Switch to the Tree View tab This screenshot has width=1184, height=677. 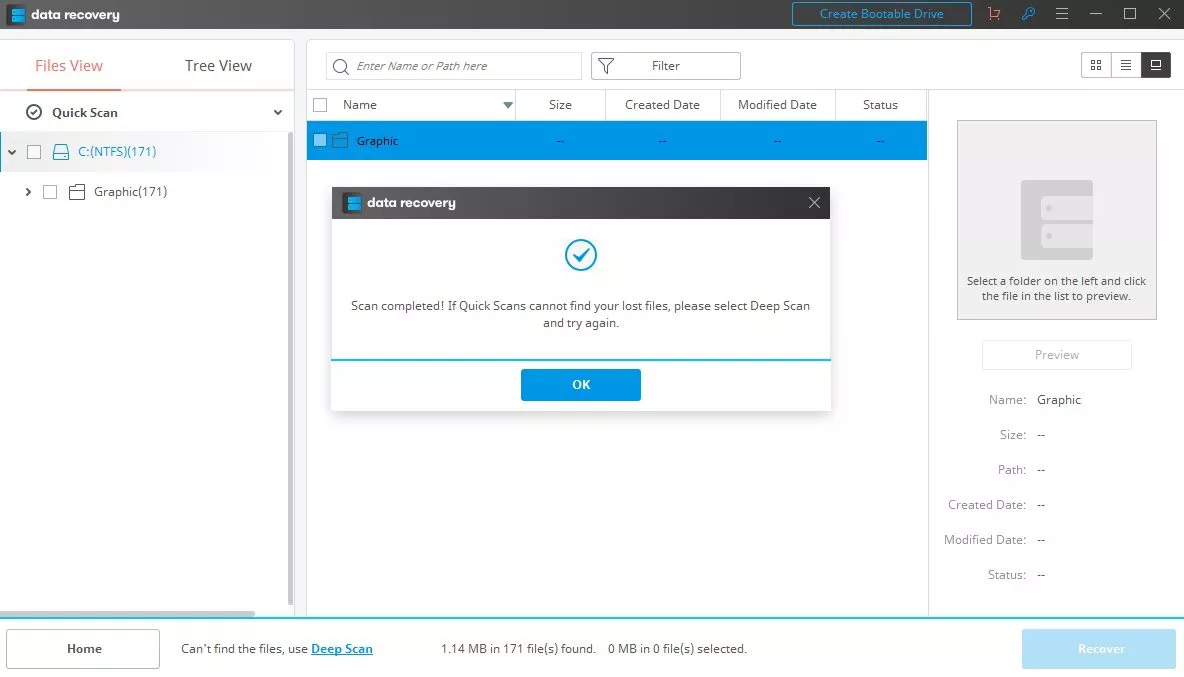point(218,66)
